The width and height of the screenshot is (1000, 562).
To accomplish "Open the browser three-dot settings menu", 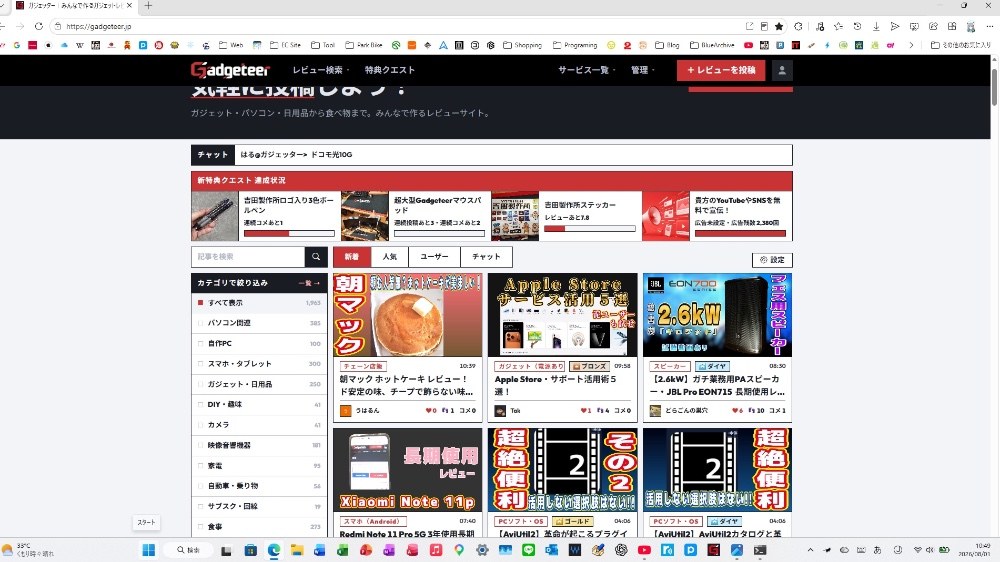I will pos(990,26).
